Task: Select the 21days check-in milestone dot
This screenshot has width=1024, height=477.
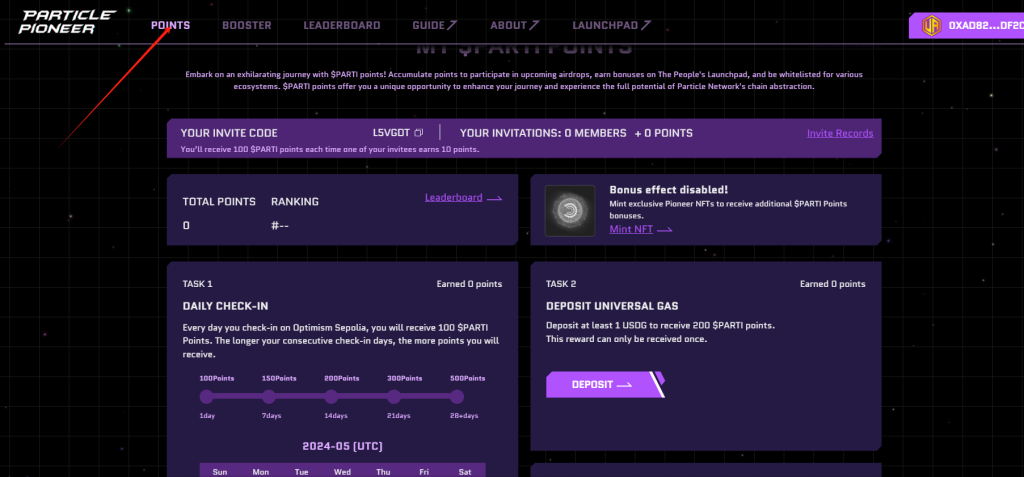Action: pyautogui.click(x=394, y=397)
